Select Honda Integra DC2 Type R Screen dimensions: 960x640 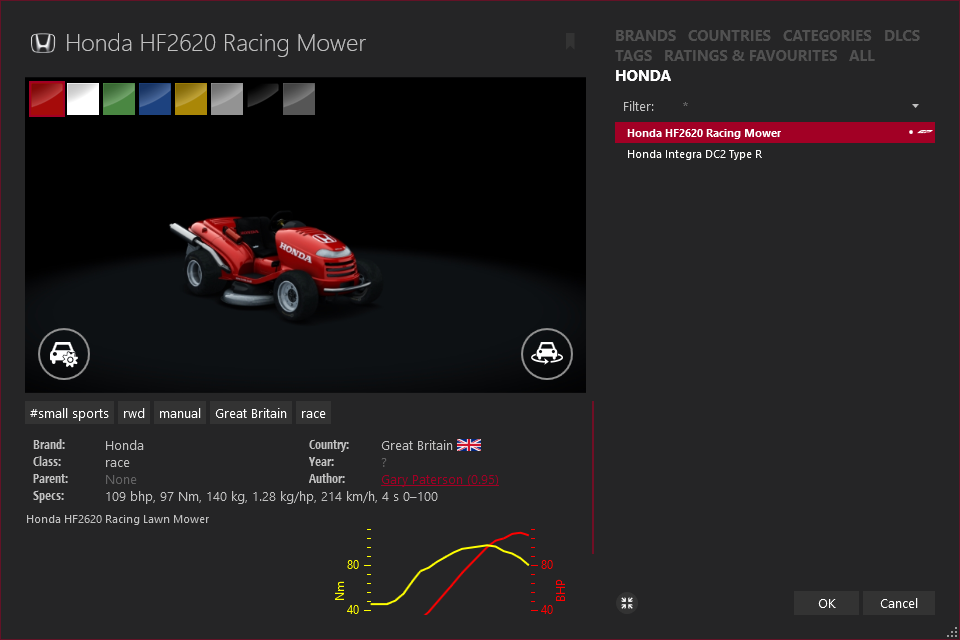pyautogui.click(x=774, y=154)
